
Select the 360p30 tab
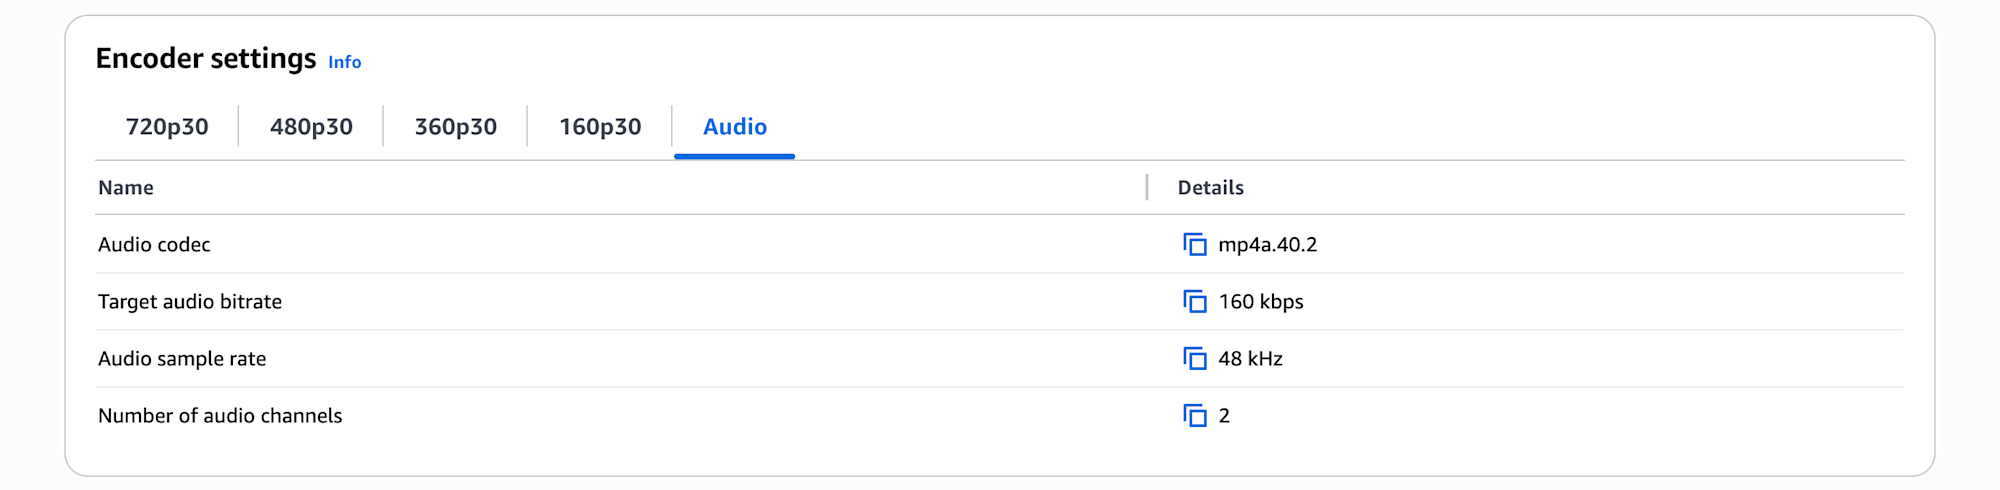tap(455, 127)
